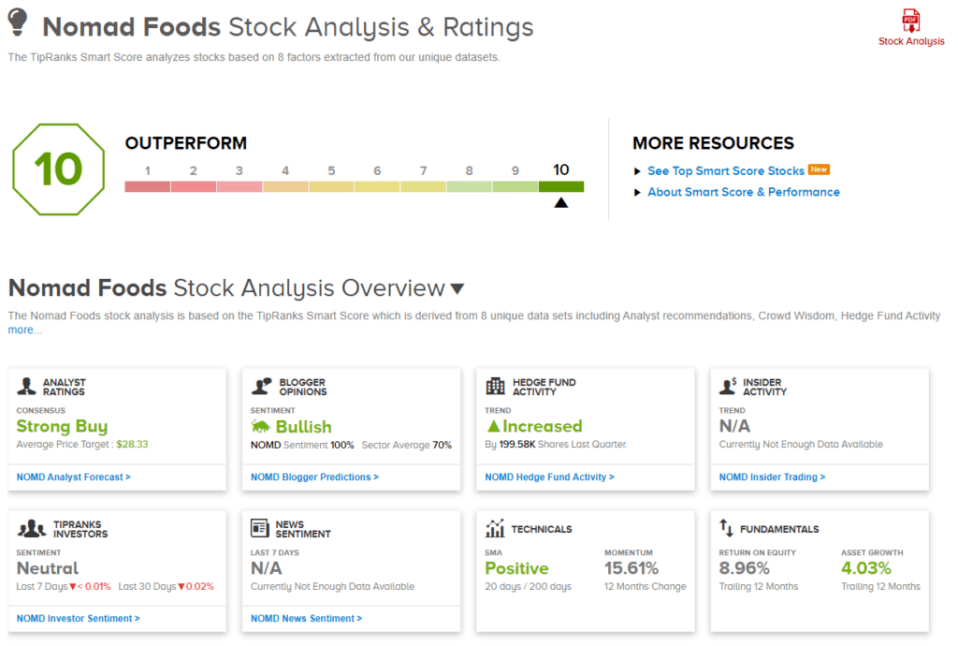Click the Analyst Ratings person icon

(x=26, y=386)
